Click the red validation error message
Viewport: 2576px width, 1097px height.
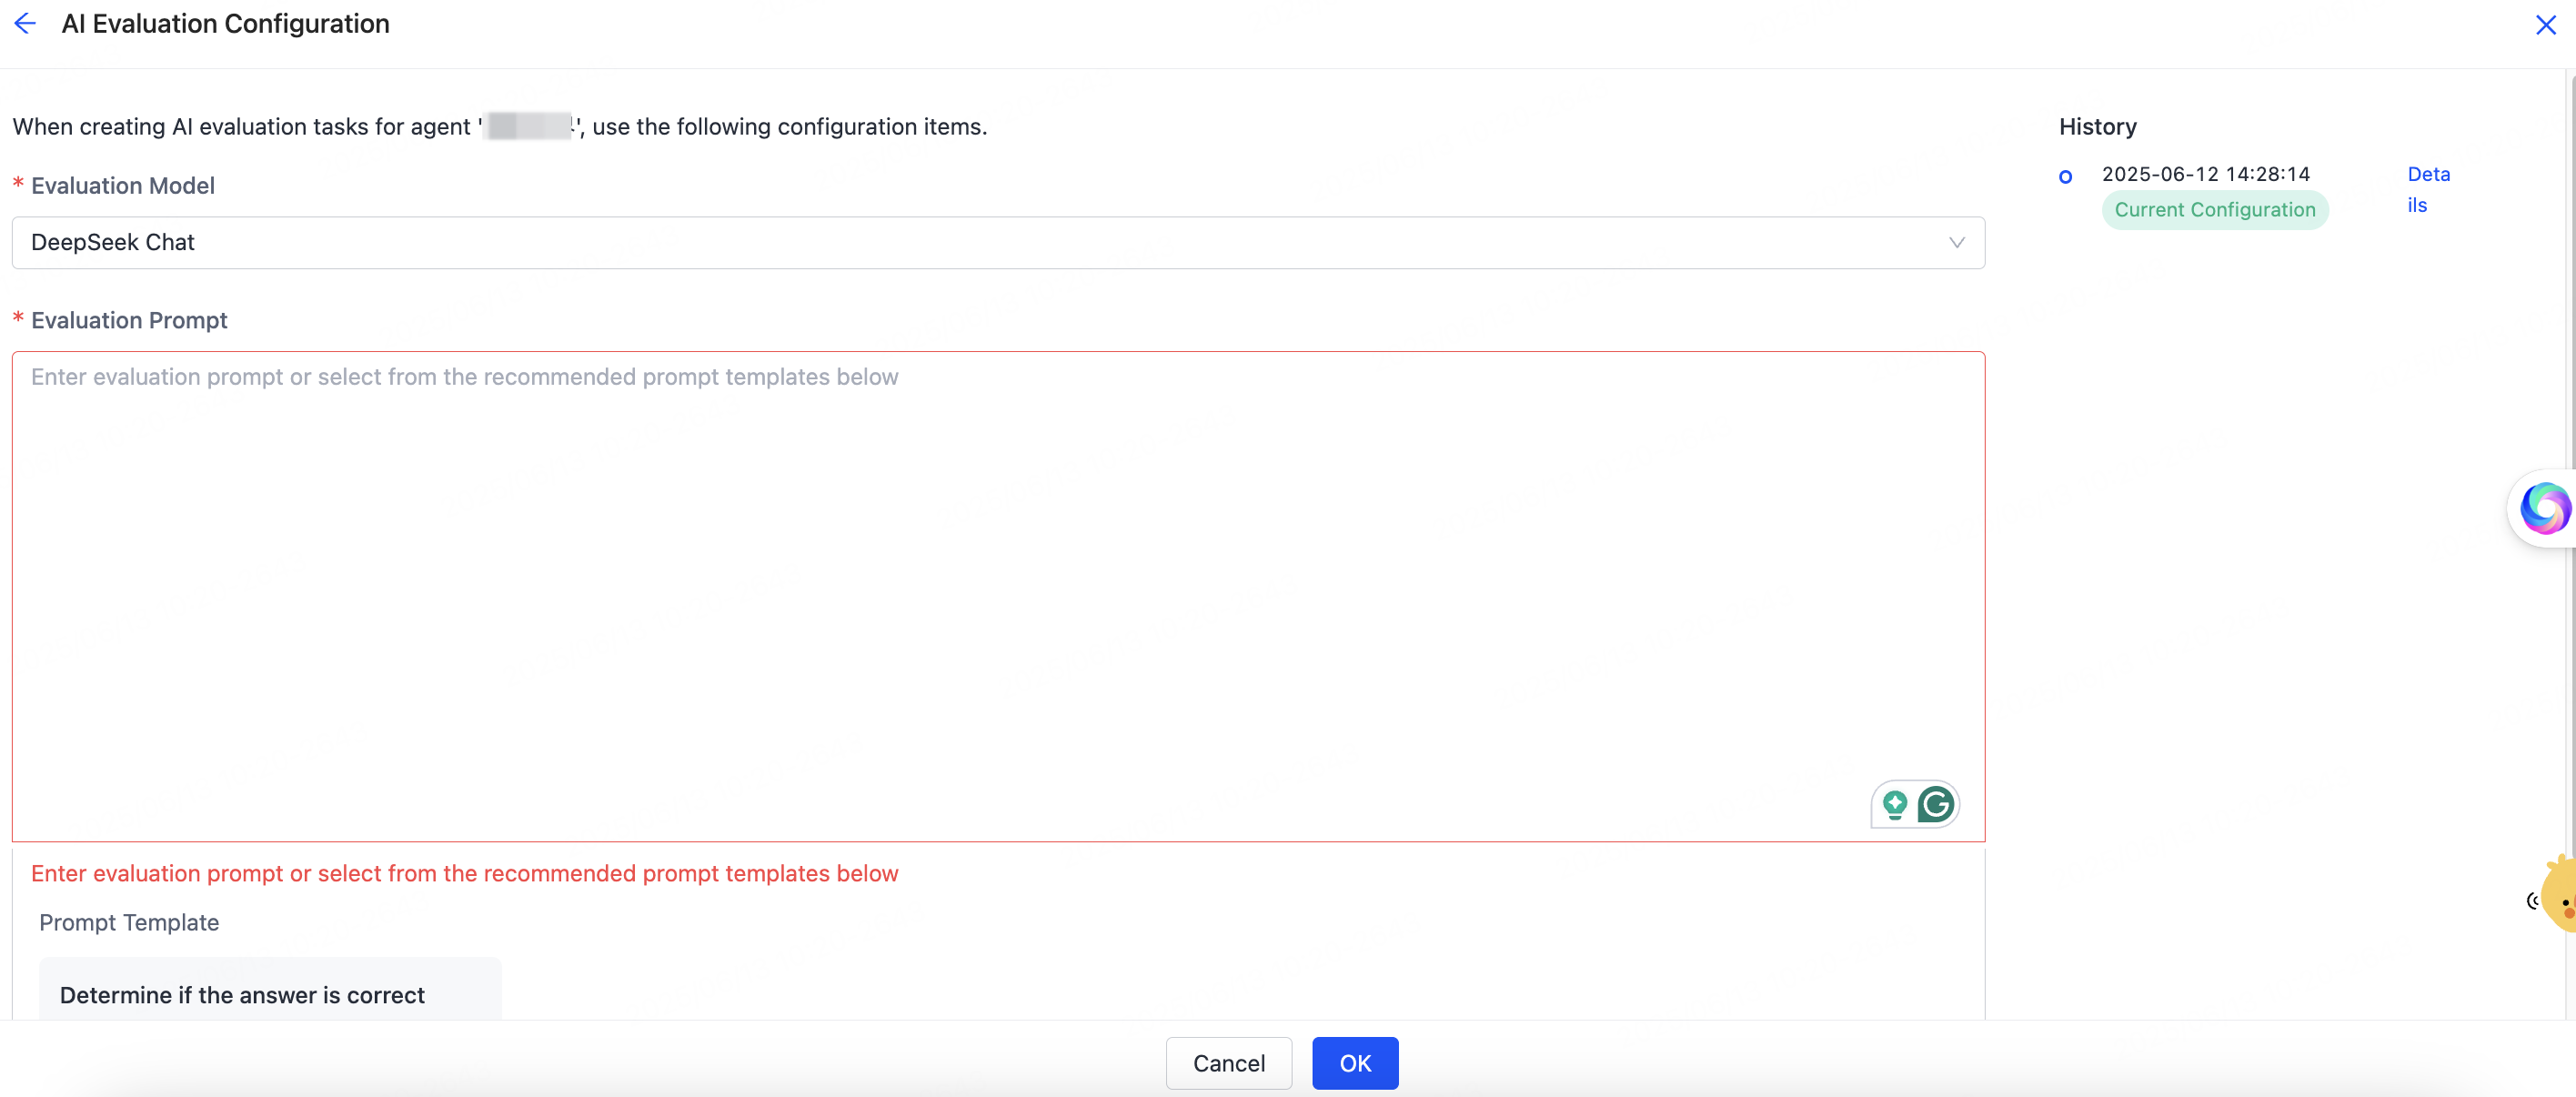pos(465,873)
